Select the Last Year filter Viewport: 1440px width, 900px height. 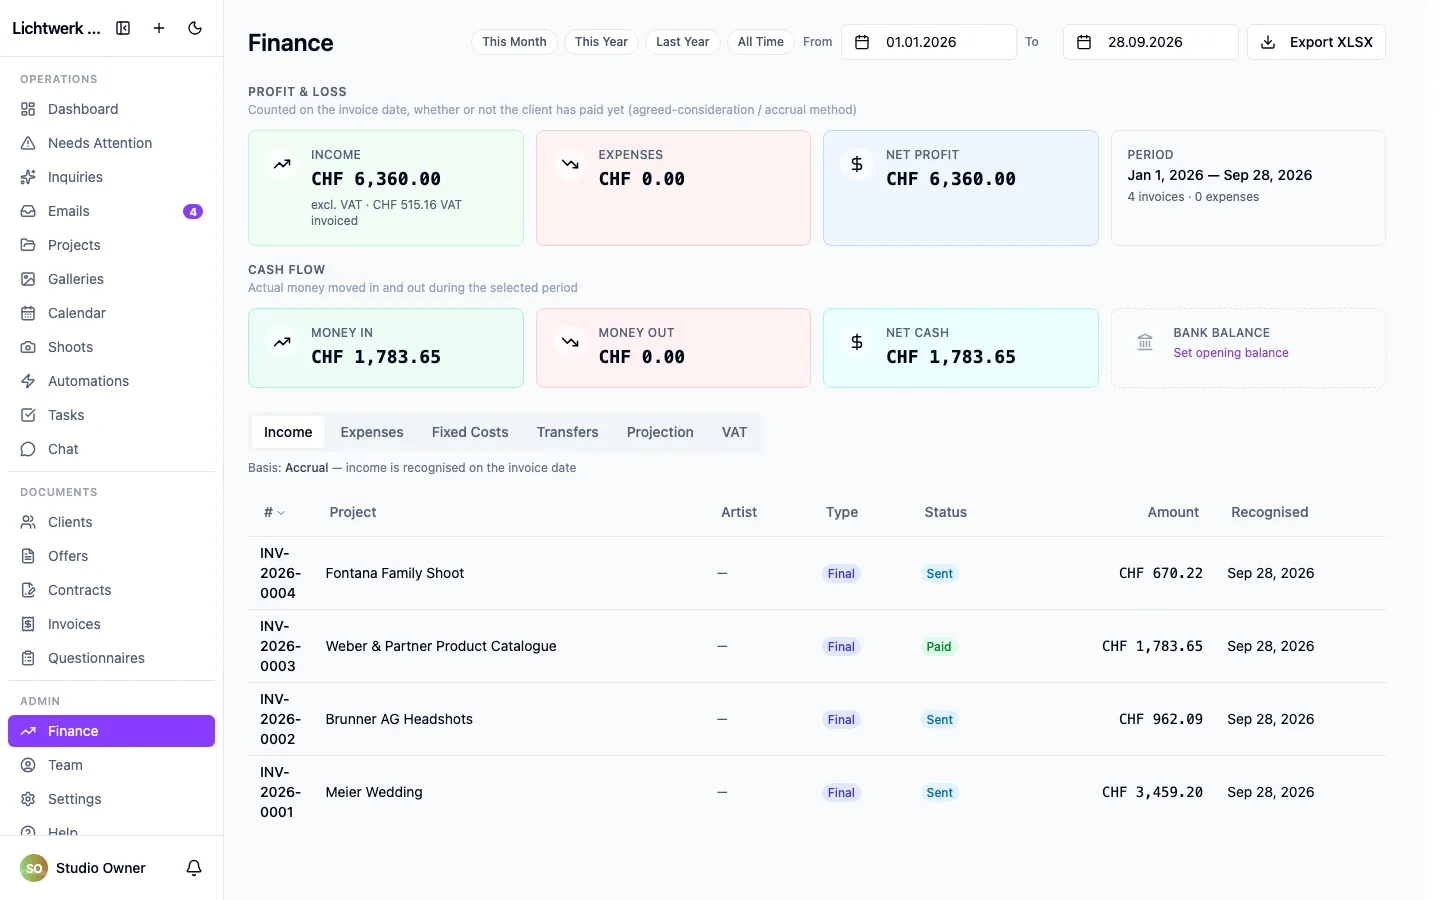pos(683,42)
